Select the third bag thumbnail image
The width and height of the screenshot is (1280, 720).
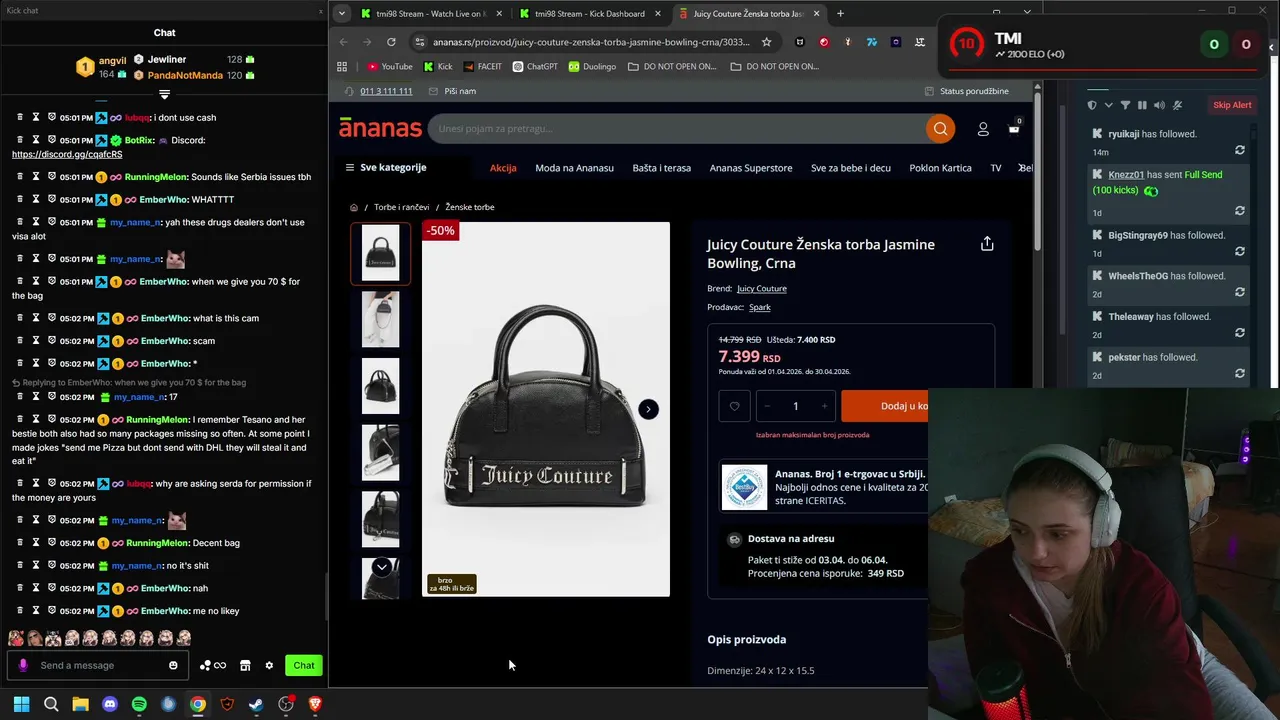(x=380, y=386)
